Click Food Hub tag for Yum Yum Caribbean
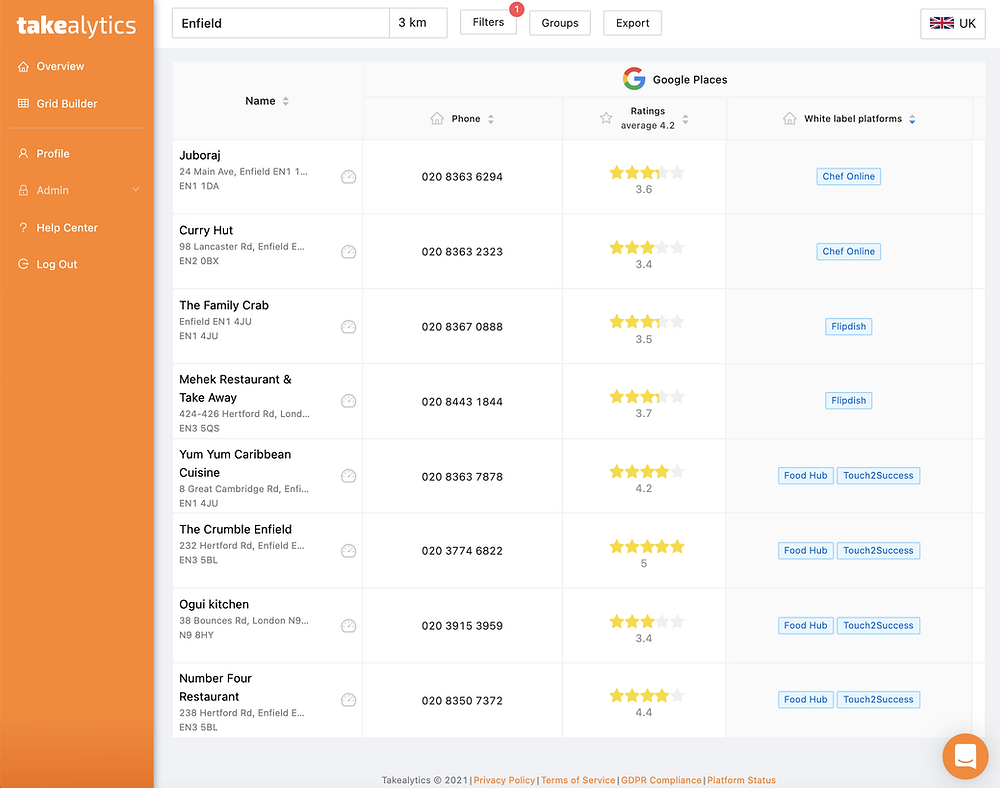Image resolution: width=1000 pixels, height=788 pixels. click(x=805, y=476)
